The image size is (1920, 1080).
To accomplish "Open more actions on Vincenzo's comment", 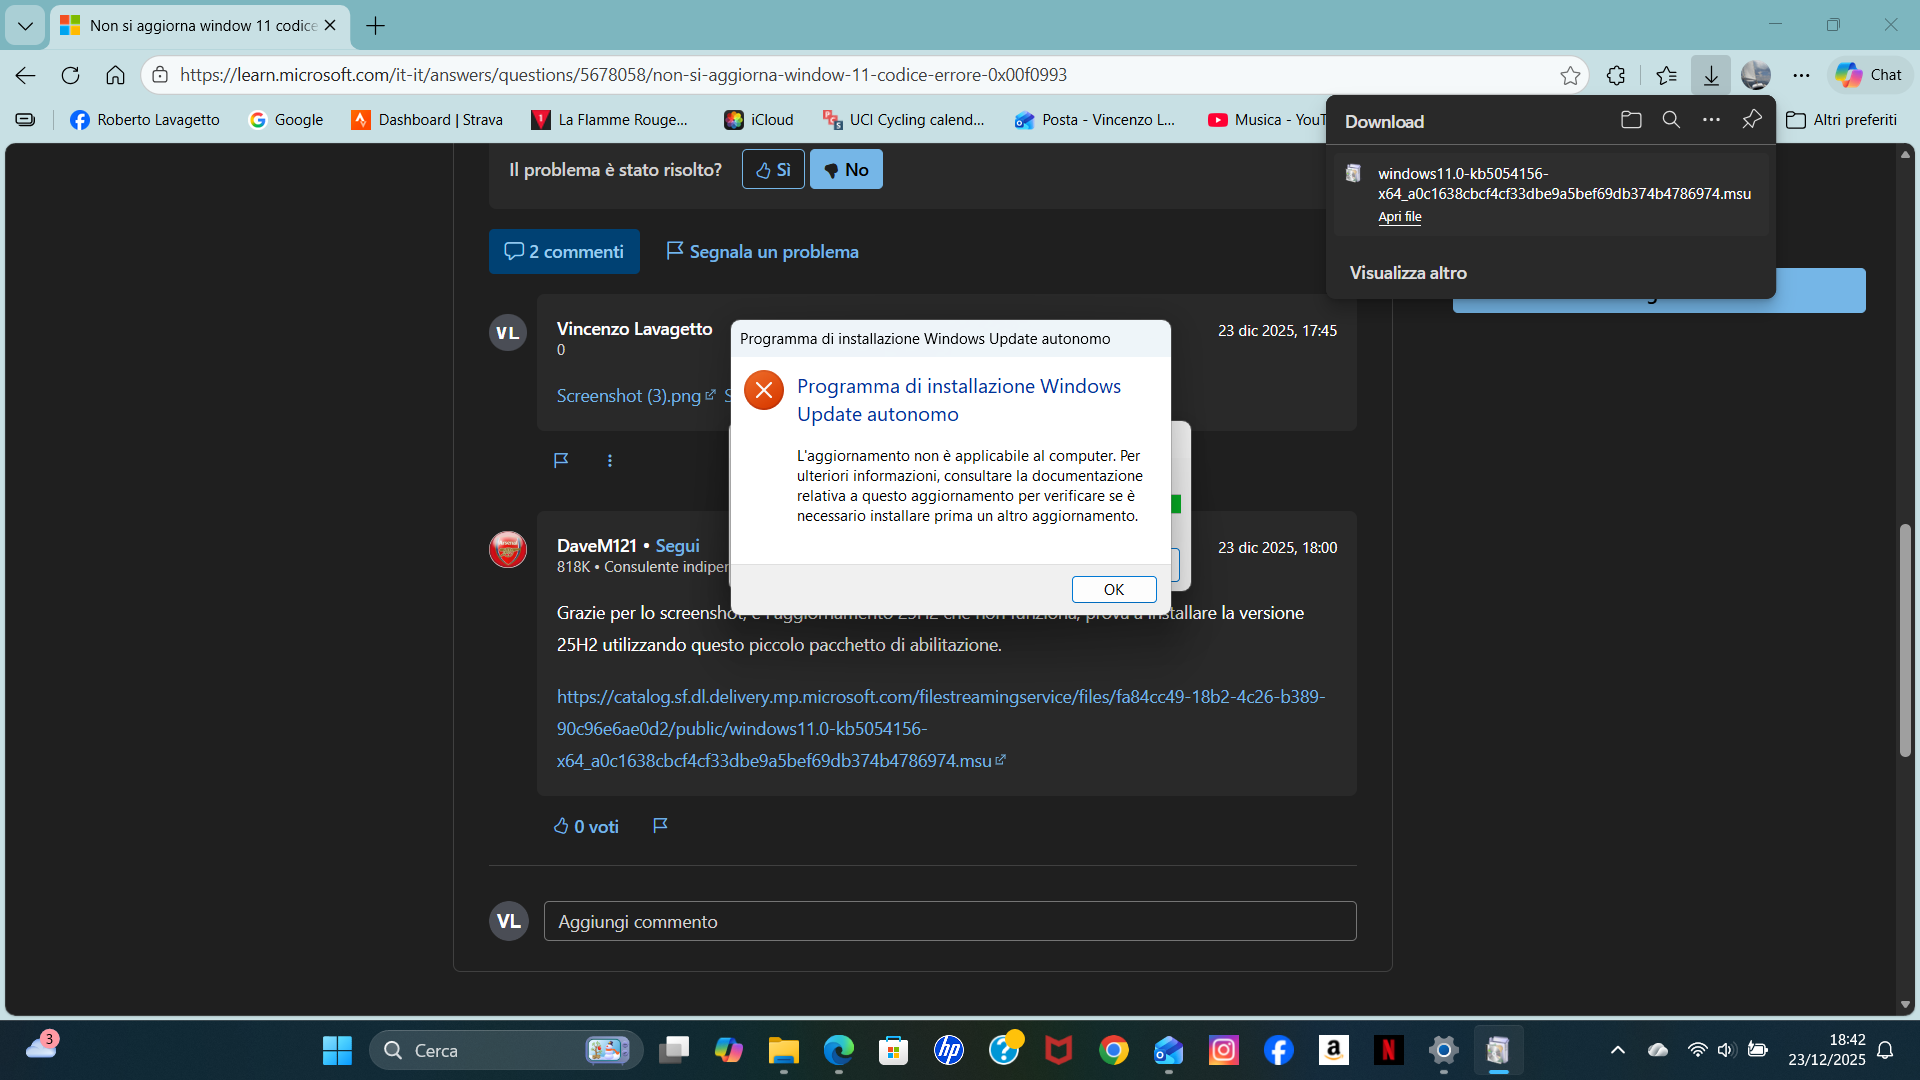I will coord(610,461).
